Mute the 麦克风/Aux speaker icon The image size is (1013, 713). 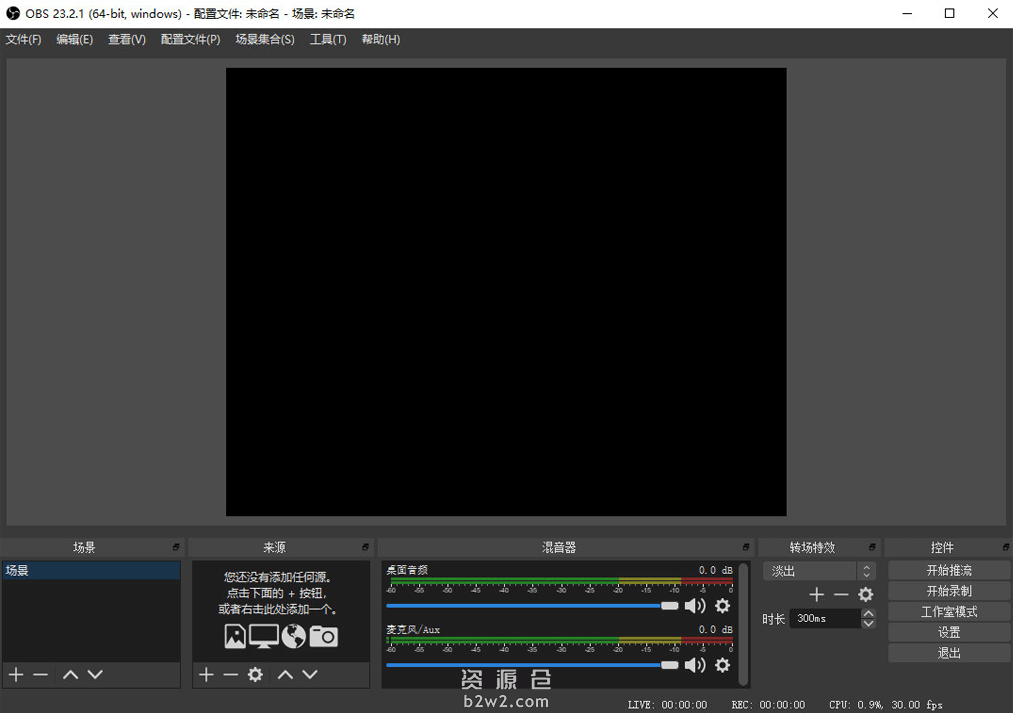[695, 665]
